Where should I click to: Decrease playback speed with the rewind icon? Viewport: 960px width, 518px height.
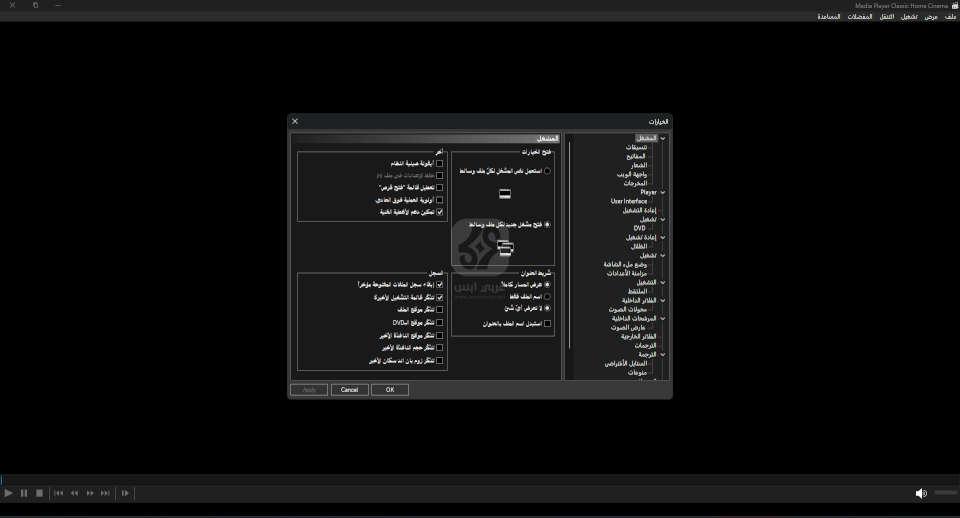(74, 493)
